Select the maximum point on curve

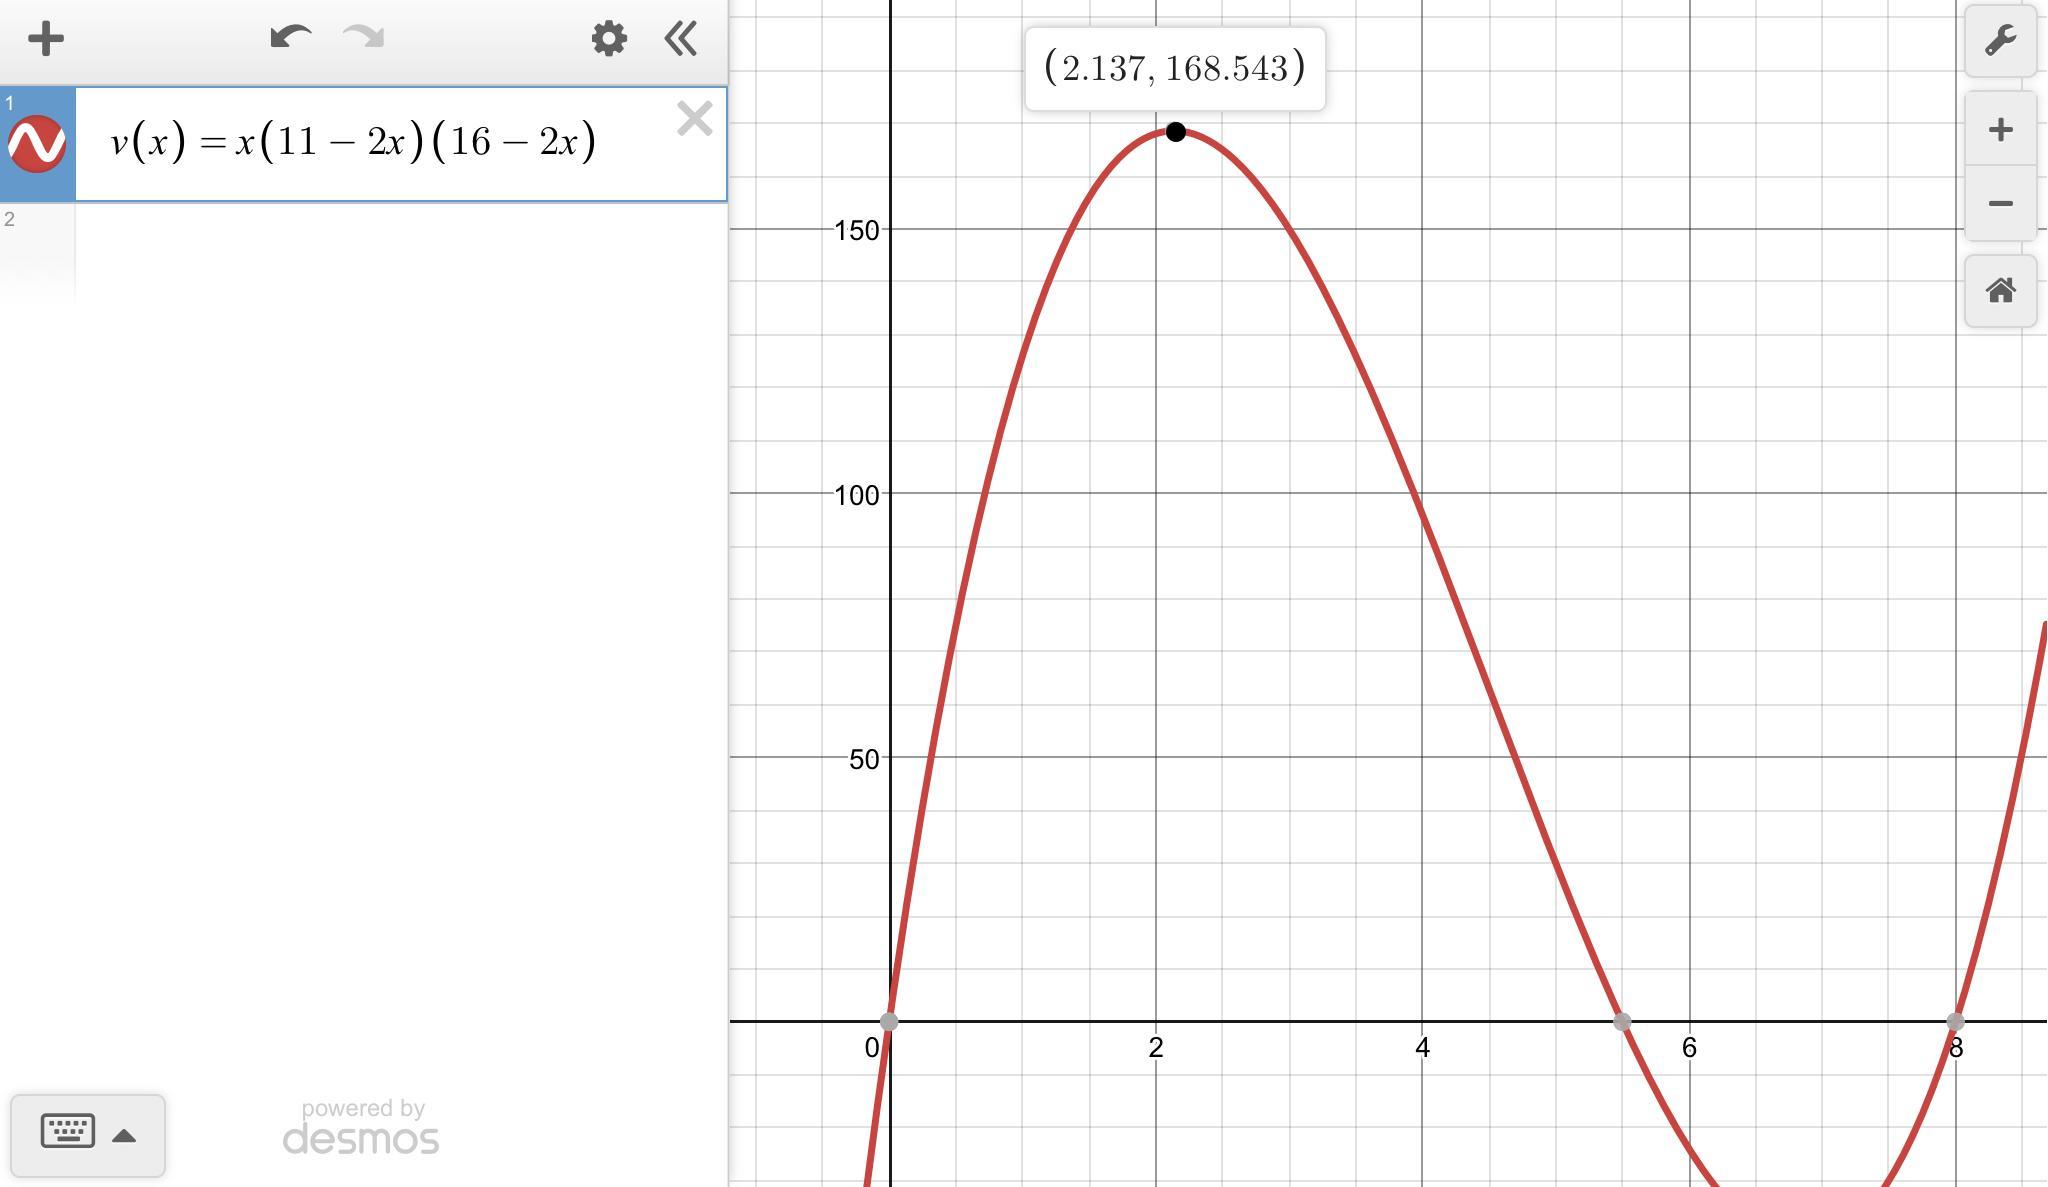[1176, 132]
